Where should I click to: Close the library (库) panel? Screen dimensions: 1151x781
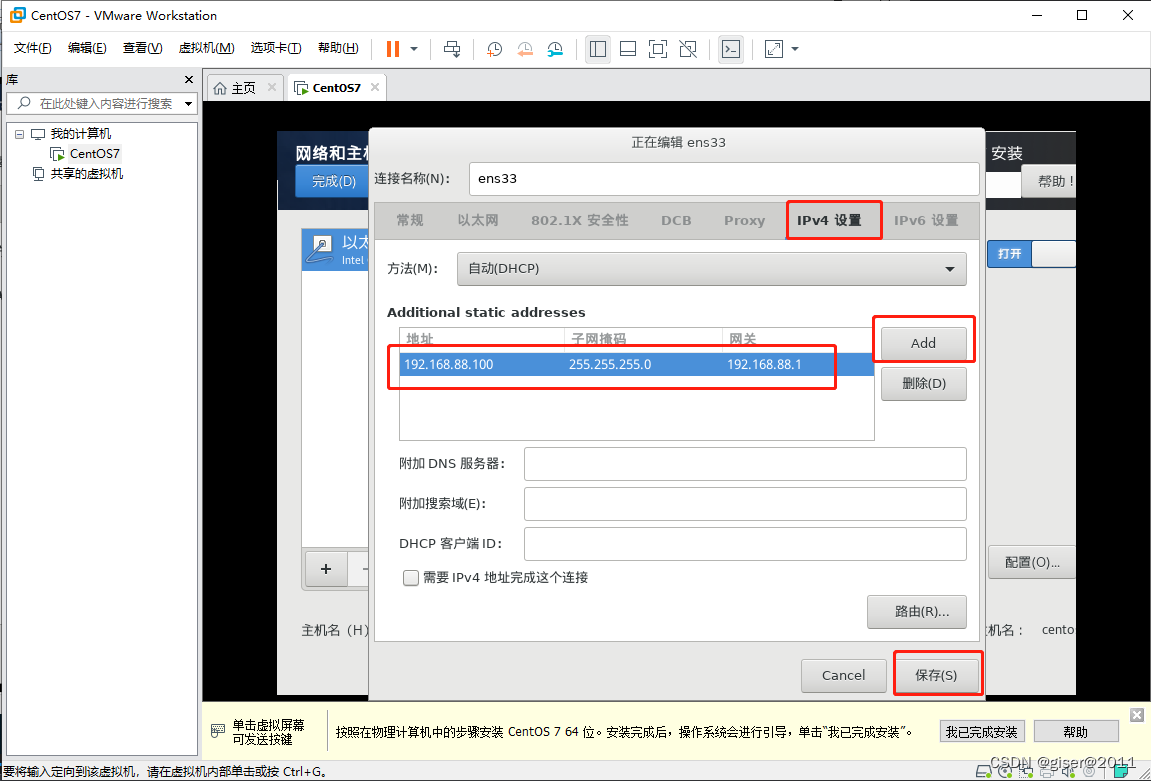(189, 79)
